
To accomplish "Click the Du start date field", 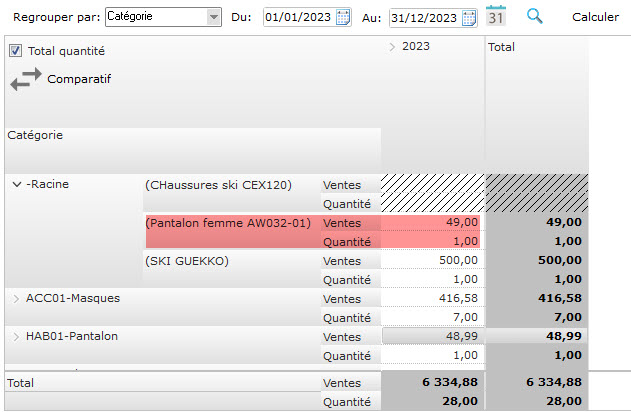I will pos(299,18).
